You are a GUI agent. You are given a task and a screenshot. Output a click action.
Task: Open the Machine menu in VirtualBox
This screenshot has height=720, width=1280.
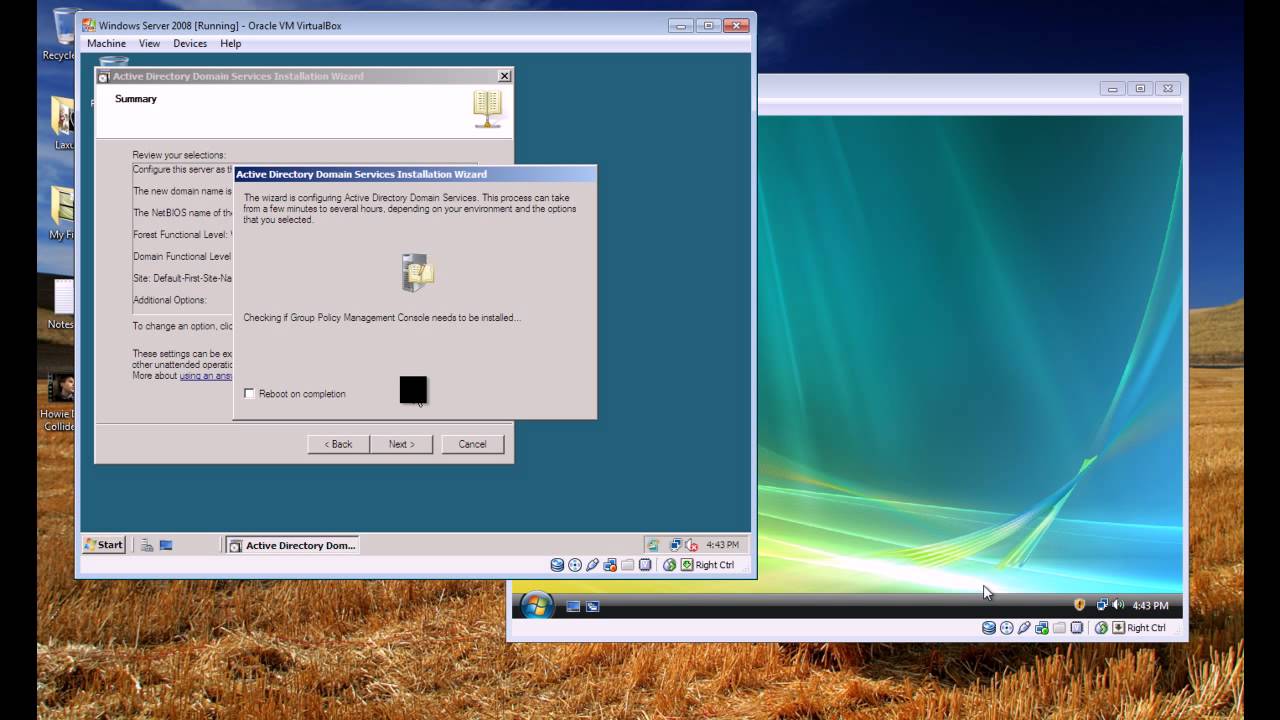point(106,44)
